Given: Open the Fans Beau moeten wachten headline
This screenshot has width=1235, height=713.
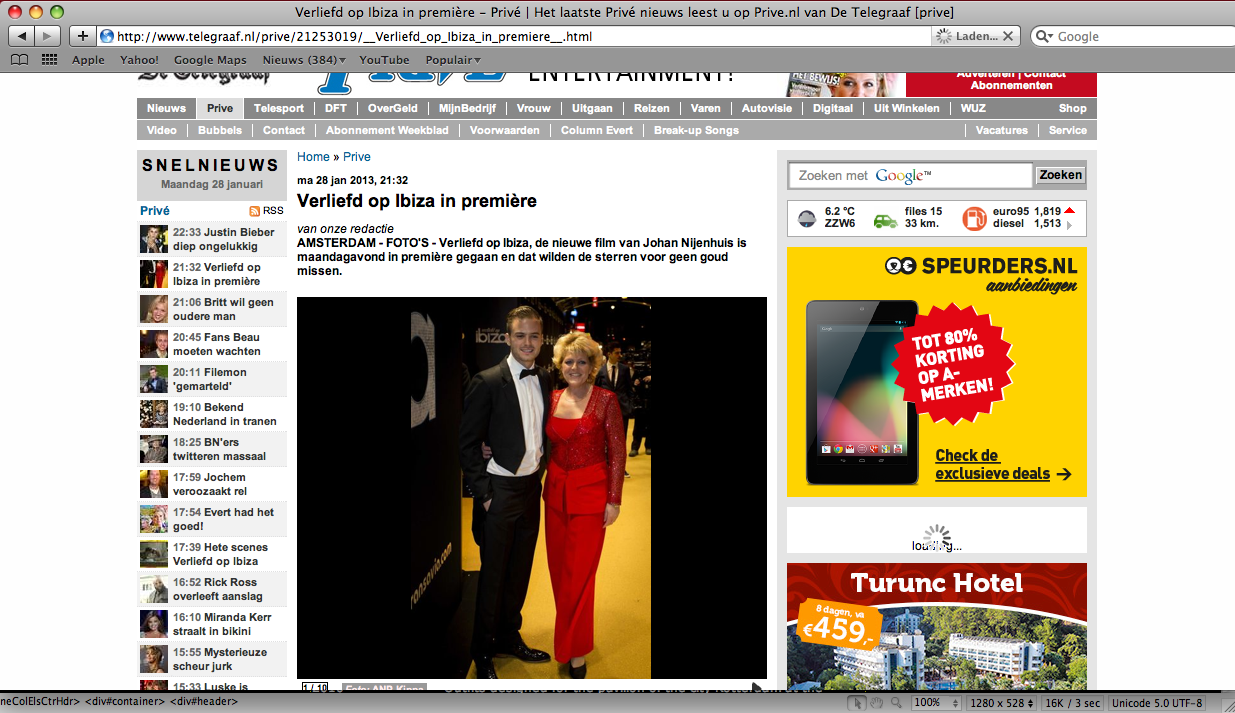Looking at the screenshot, I should click(x=217, y=344).
